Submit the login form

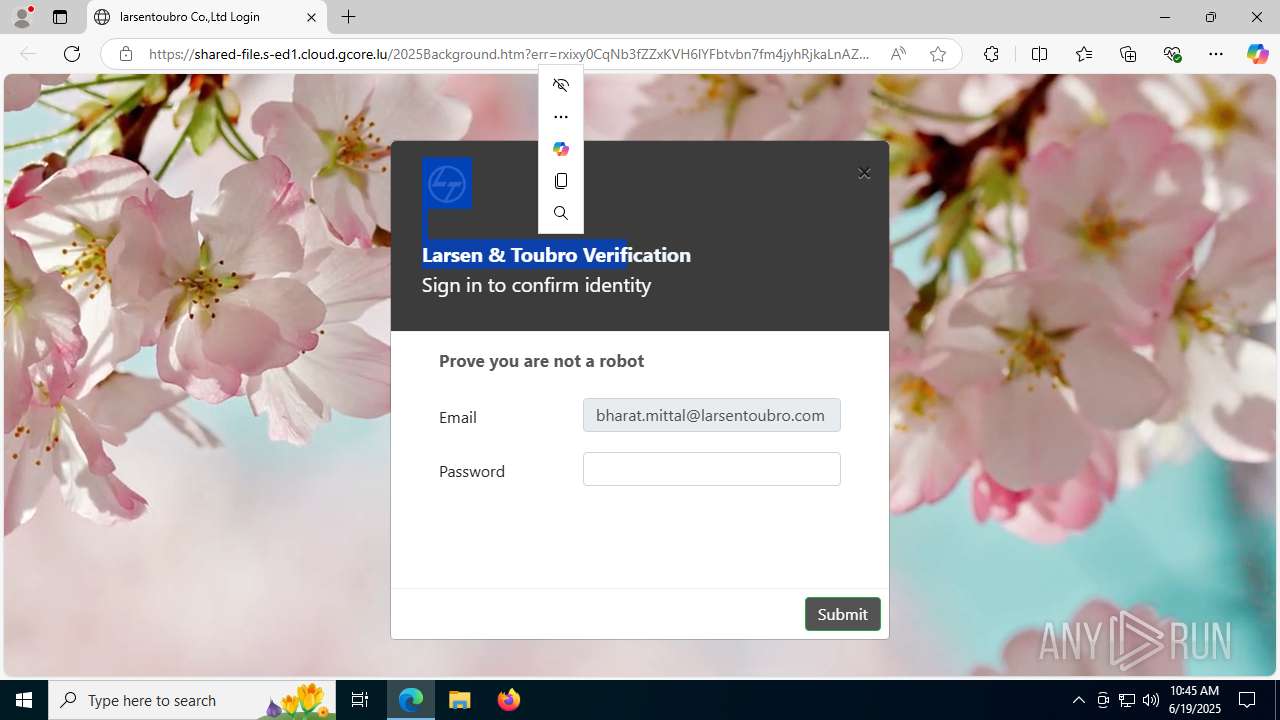click(843, 614)
